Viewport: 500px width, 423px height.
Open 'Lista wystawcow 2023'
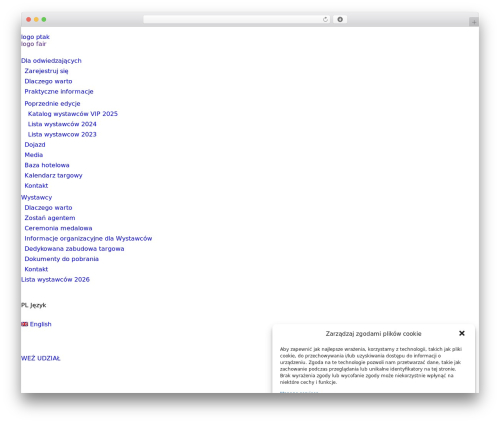click(x=62, y=135)
